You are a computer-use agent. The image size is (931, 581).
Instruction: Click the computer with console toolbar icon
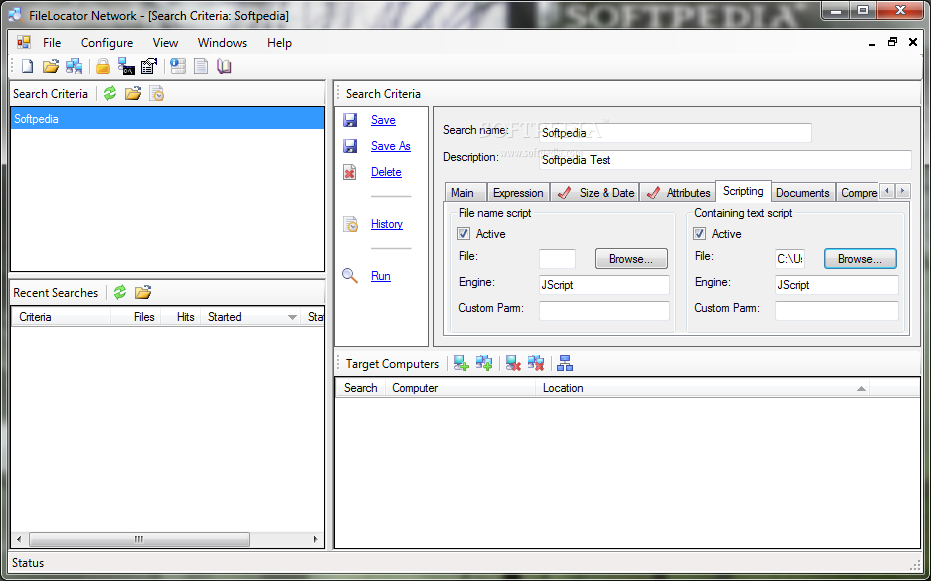tap(126, 66)
